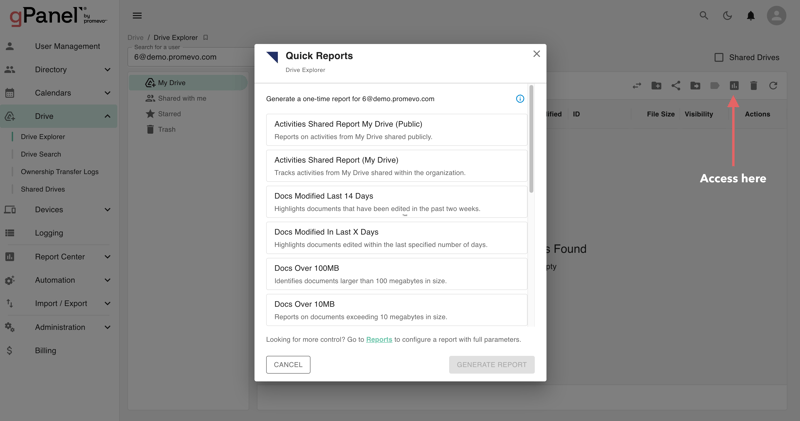Click the trash delete icon in toolbar
This screenshot has width=800, height=421.
click(x=754, y=86)
